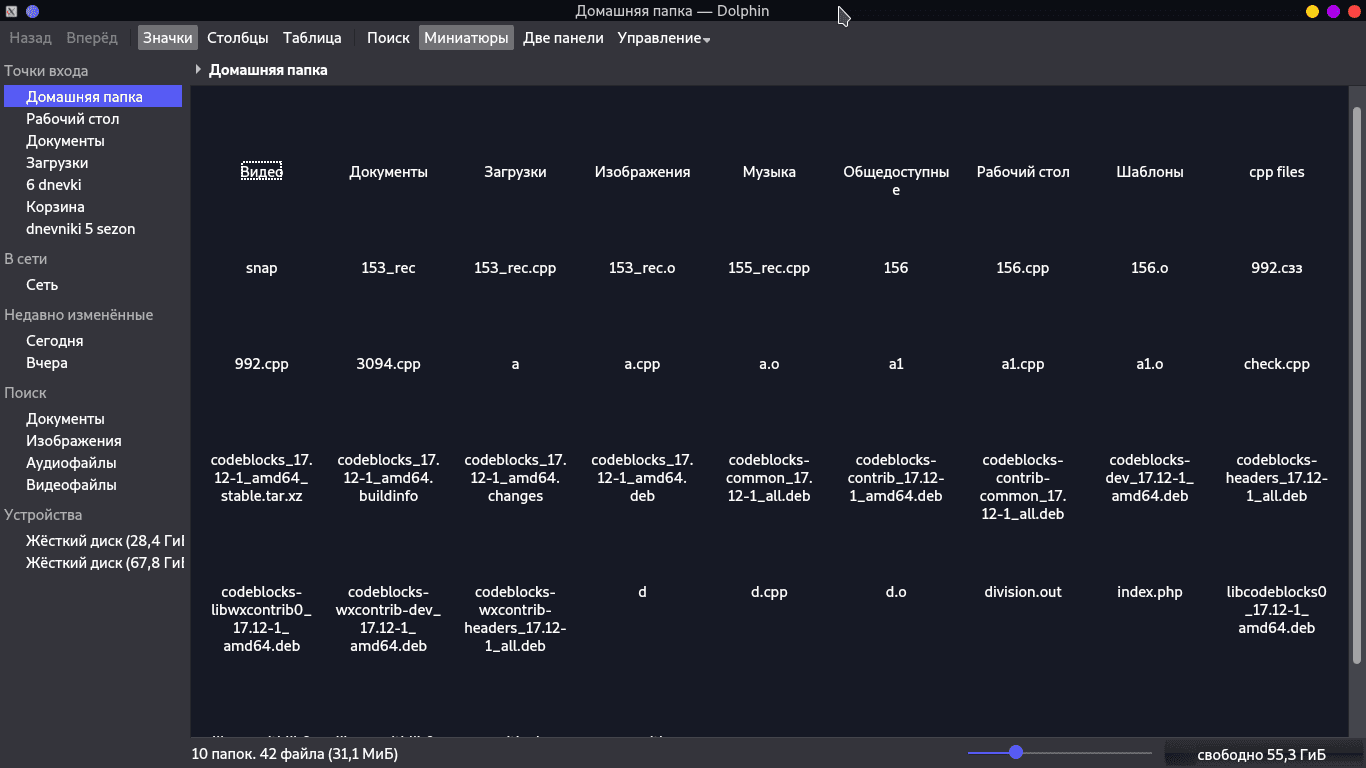Click the free space indicator bar
Image resolution: width=1366 pixels, height=768 pixels.
pyautogui.click(x=1261, y=754)
